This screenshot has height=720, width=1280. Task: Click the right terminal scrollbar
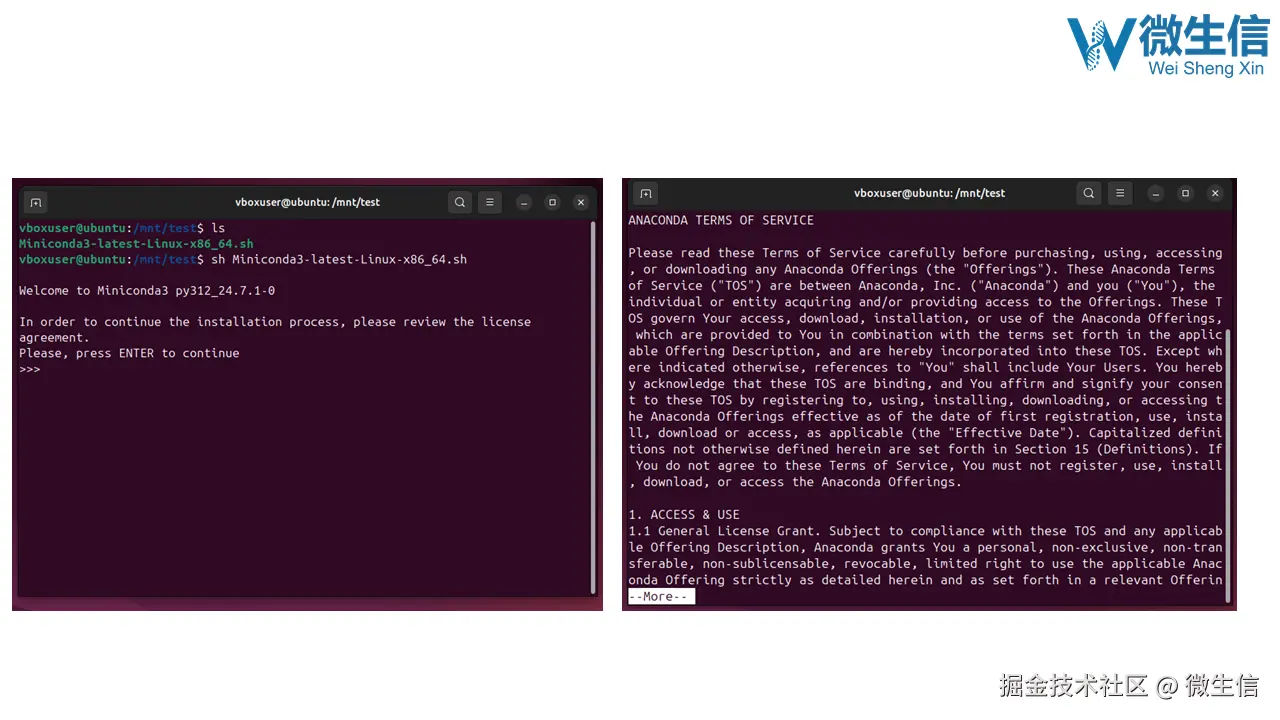pos(1227,465)
